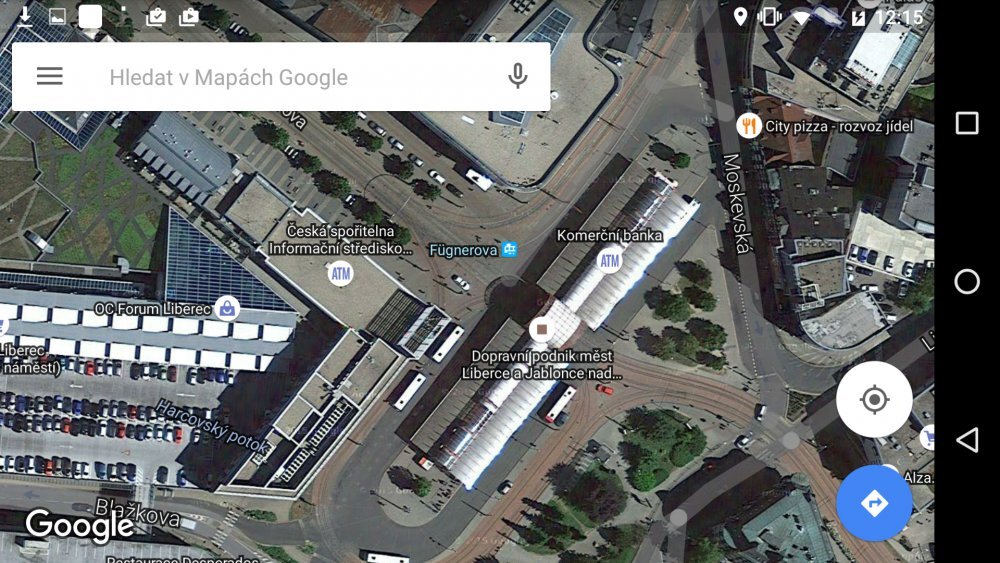Select the Komerční banka ATM marker

click(x=609, y=260)
